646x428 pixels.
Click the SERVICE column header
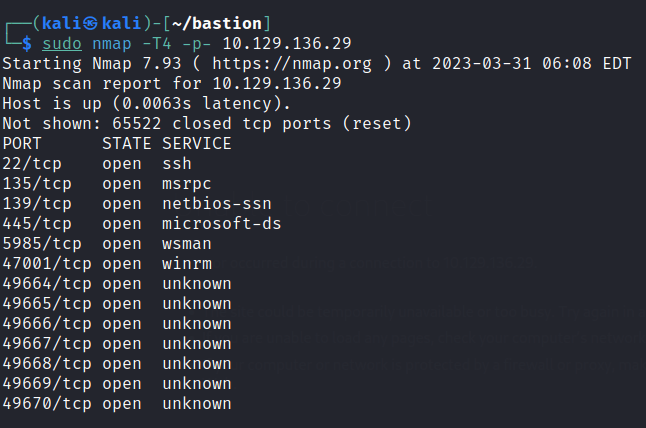196,143
